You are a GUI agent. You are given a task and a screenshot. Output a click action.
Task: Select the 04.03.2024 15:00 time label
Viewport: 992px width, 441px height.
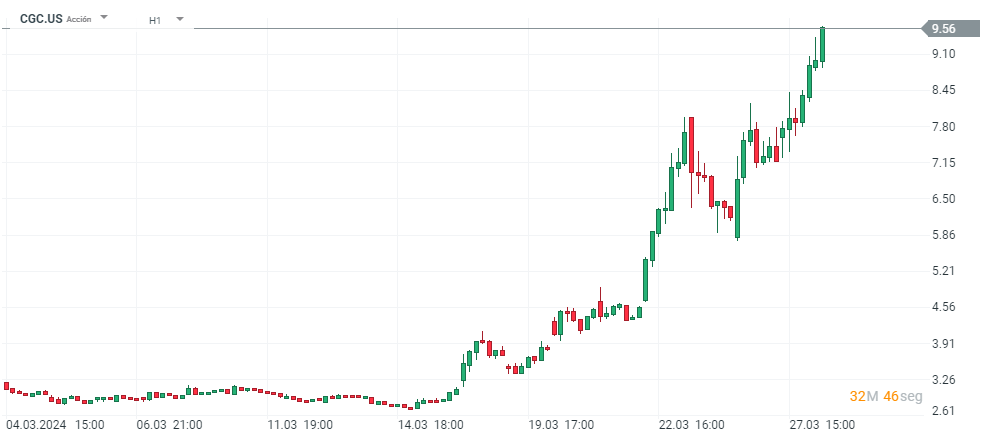(x=56, y=425)
